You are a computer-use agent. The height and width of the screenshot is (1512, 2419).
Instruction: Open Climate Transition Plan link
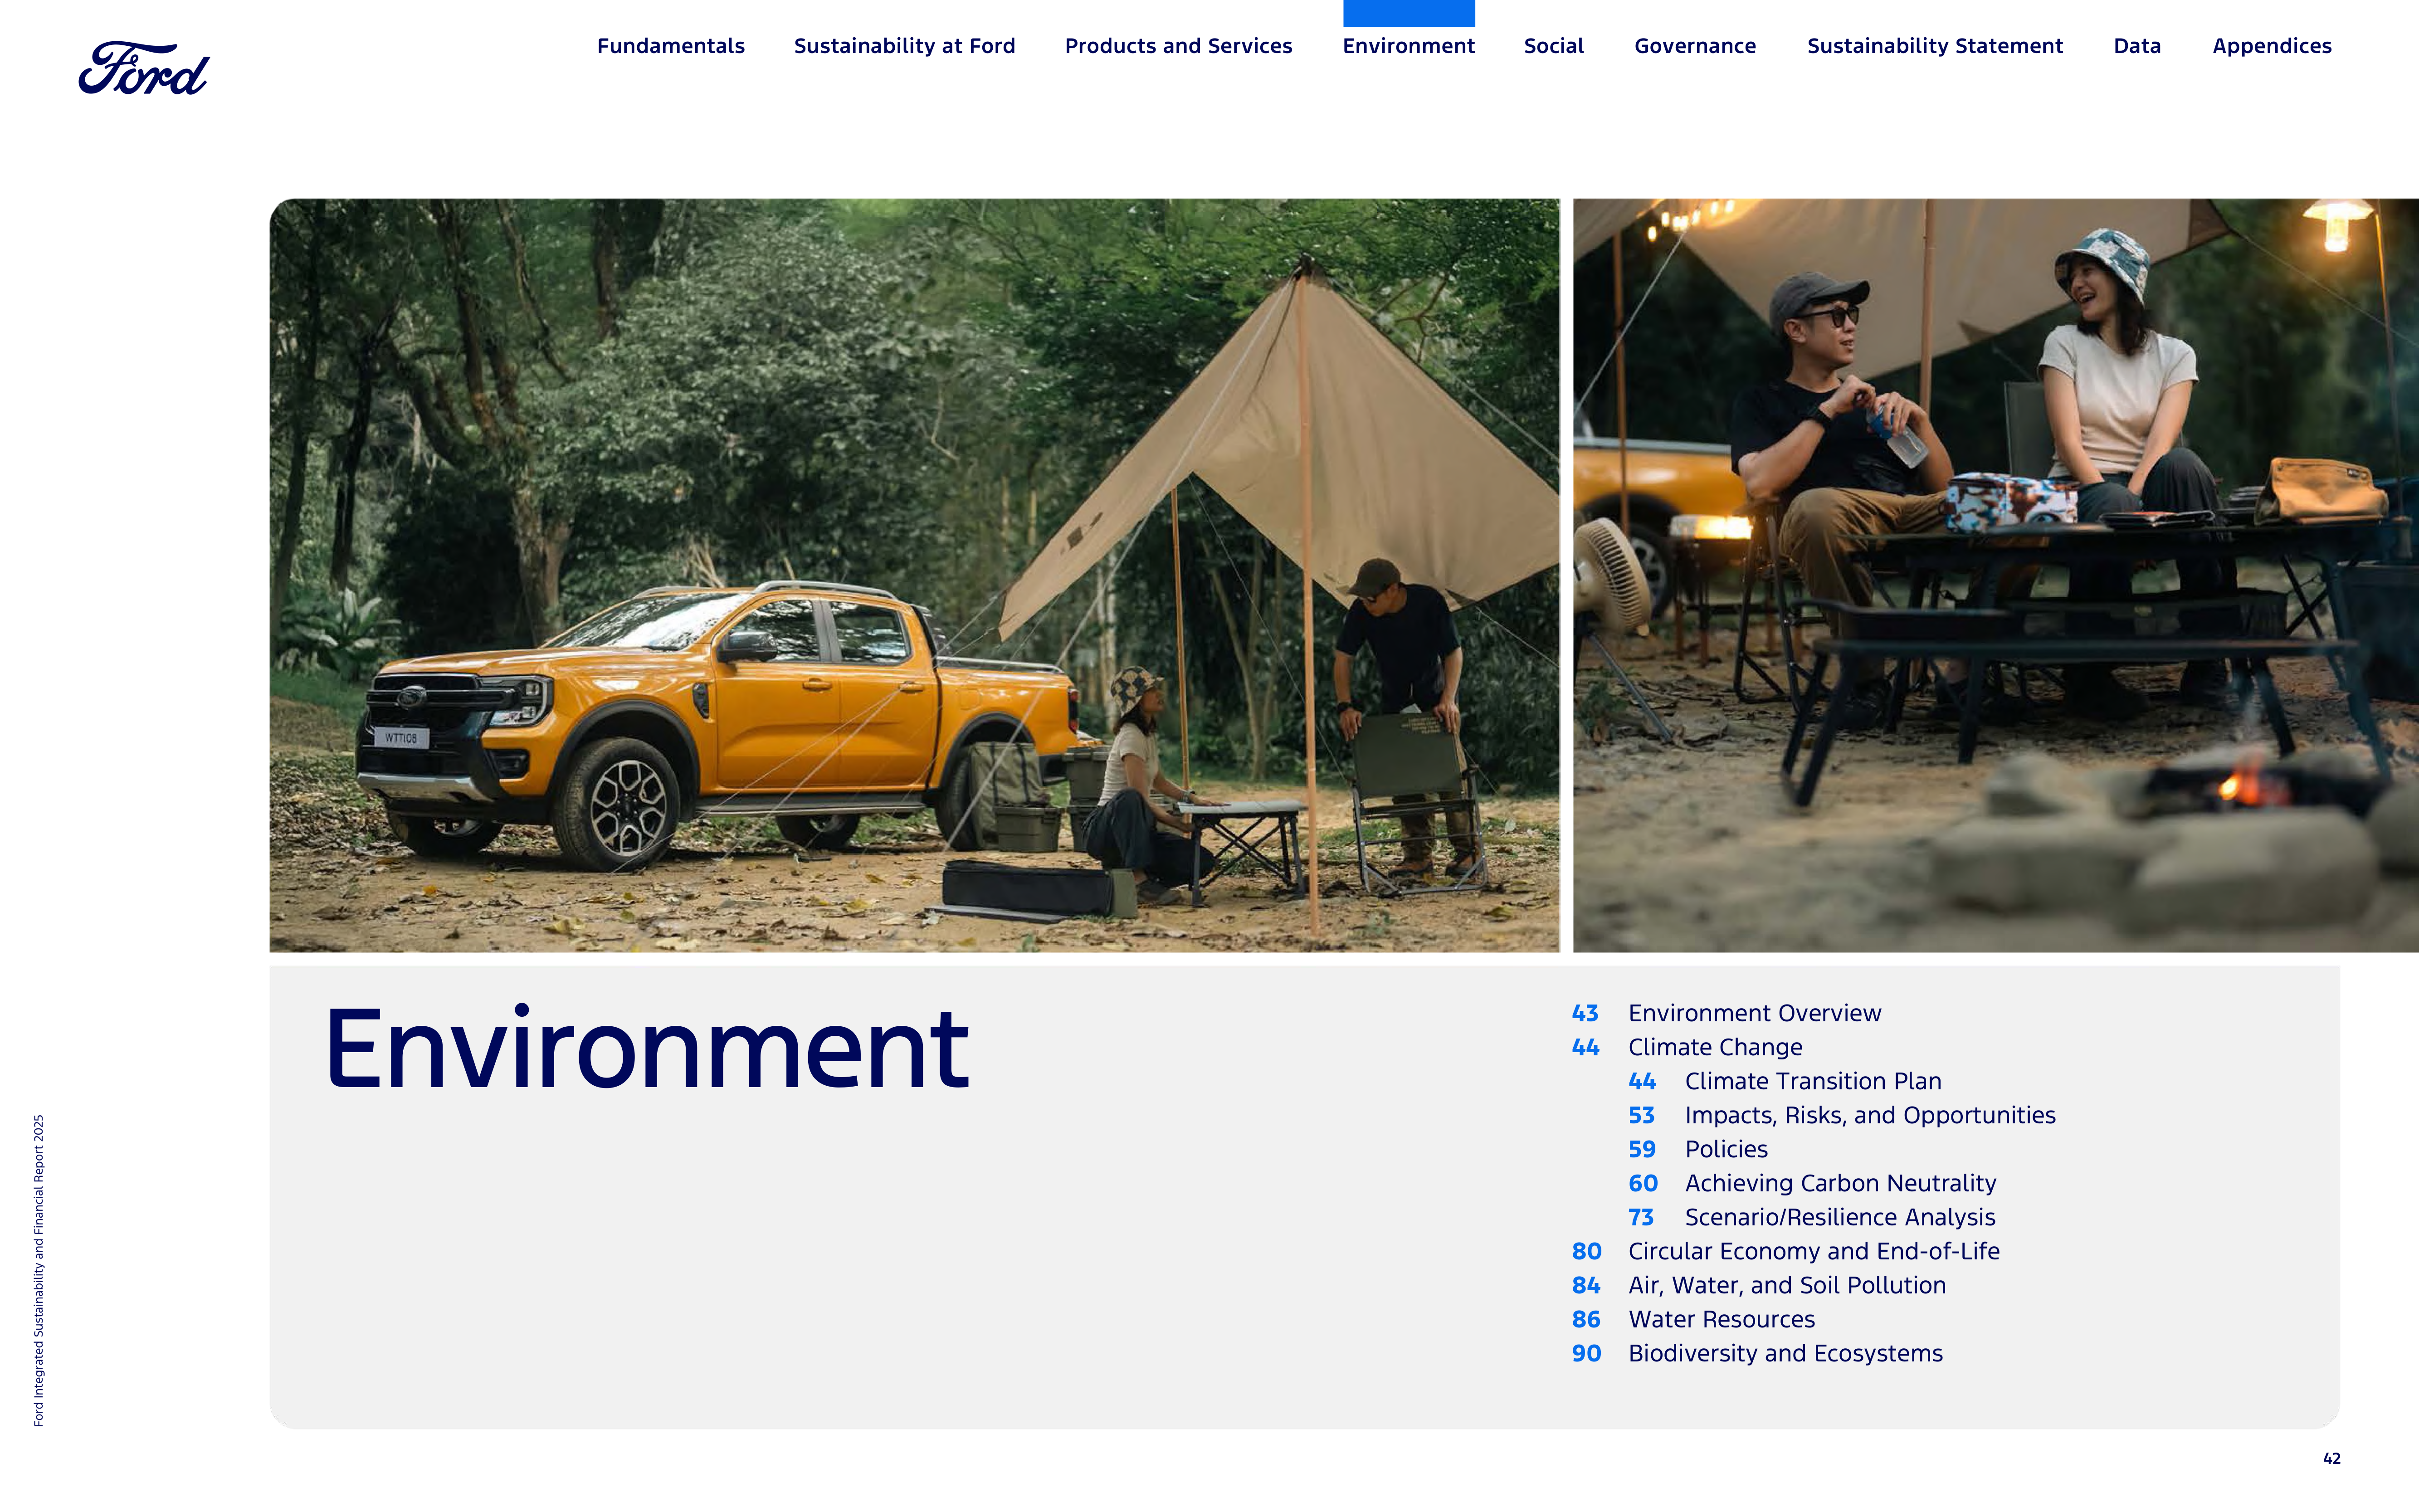click(x=1813, y=1081)
